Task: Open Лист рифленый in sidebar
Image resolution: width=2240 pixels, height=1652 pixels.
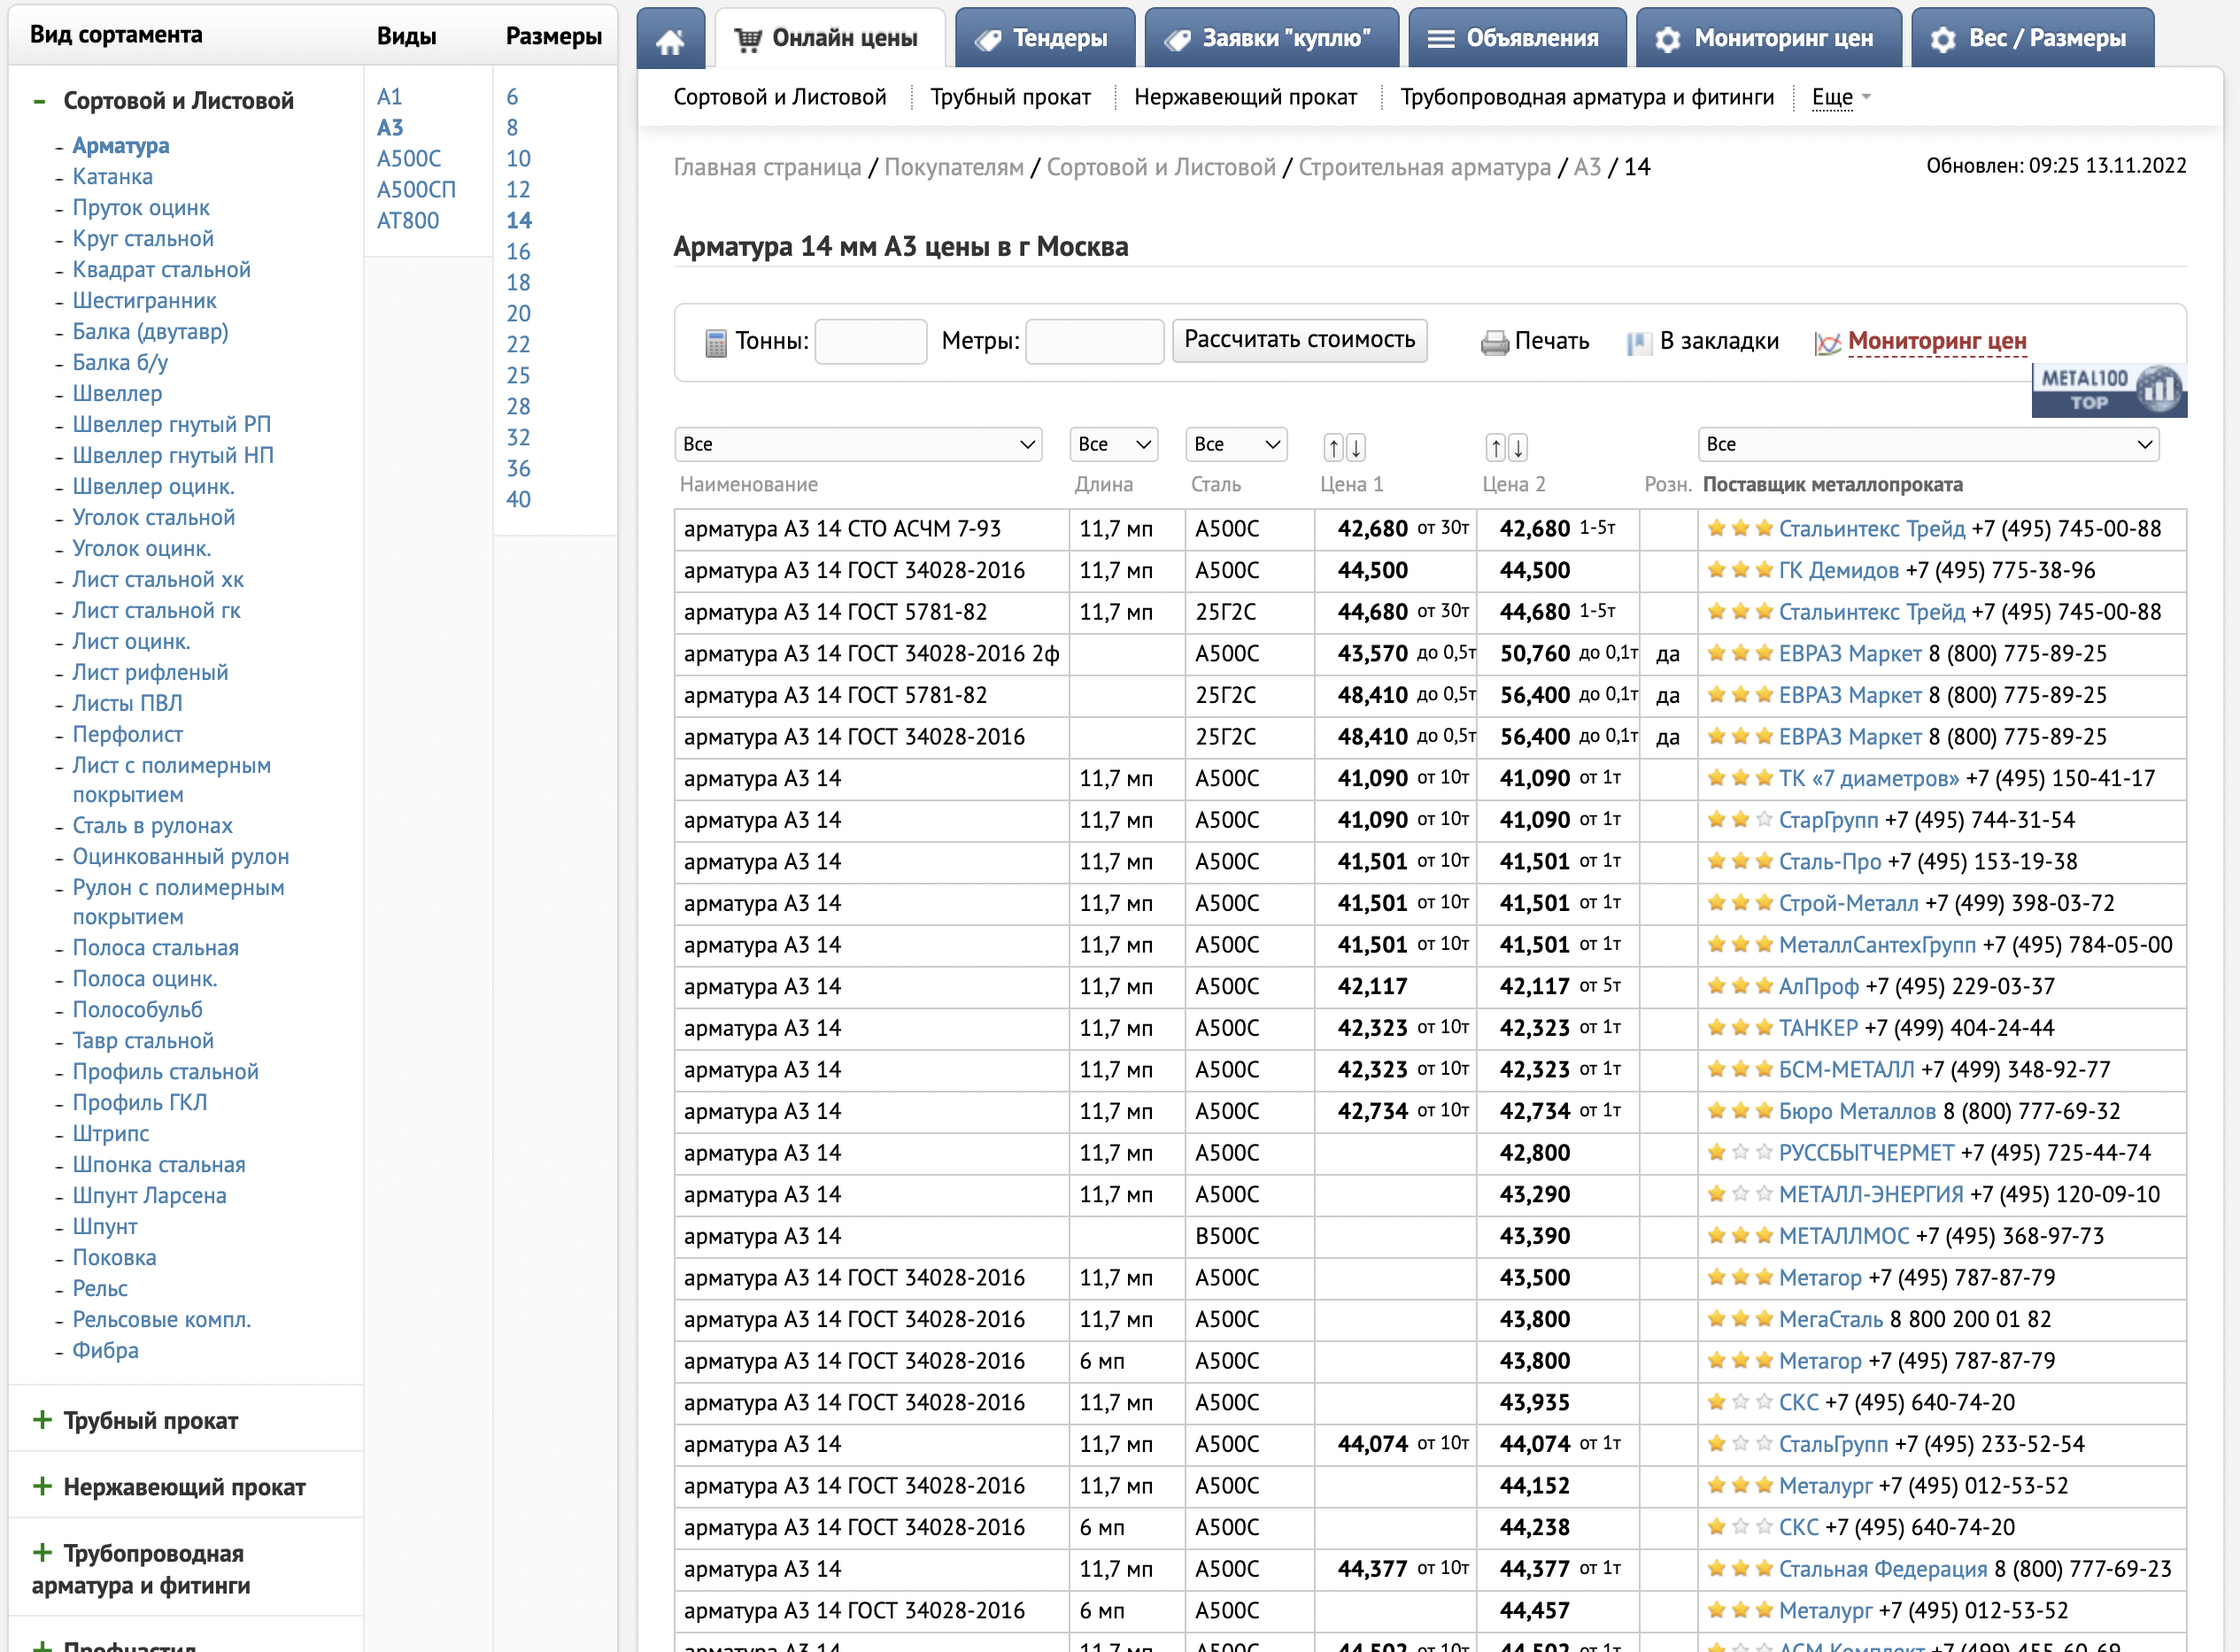Action: 150,672
